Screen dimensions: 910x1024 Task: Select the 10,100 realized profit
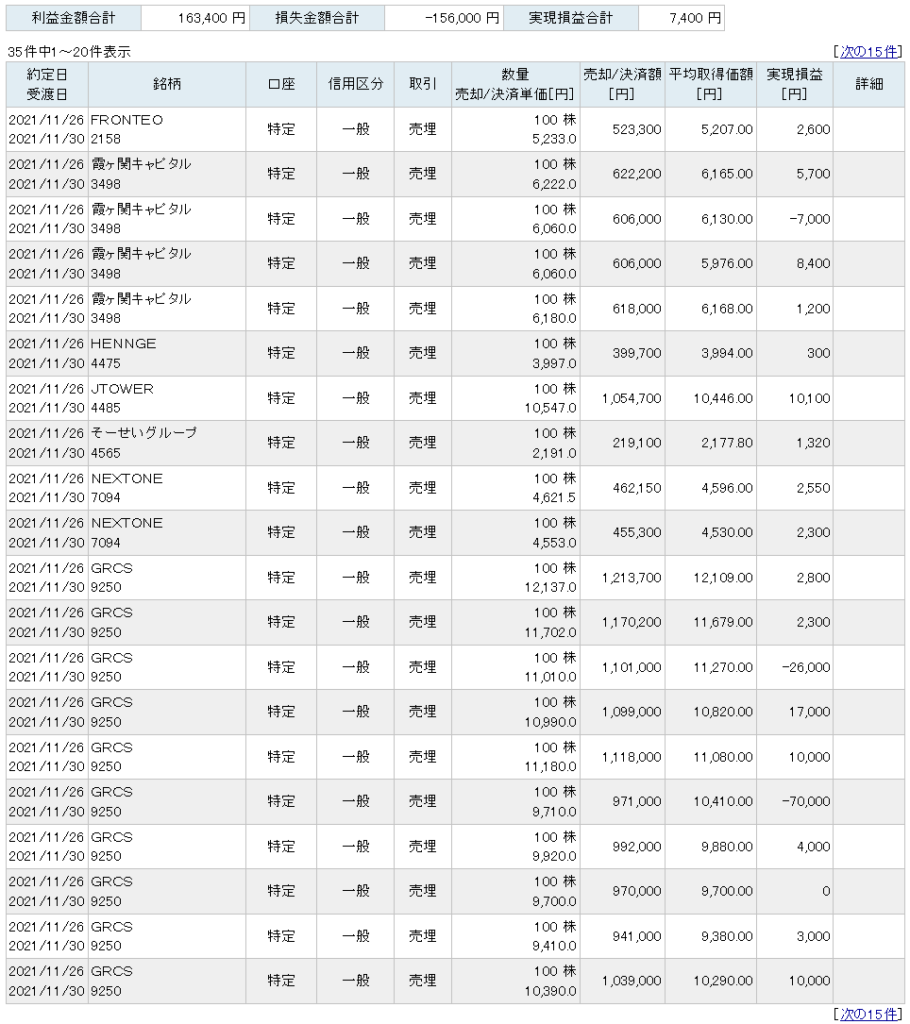point(810,398)
